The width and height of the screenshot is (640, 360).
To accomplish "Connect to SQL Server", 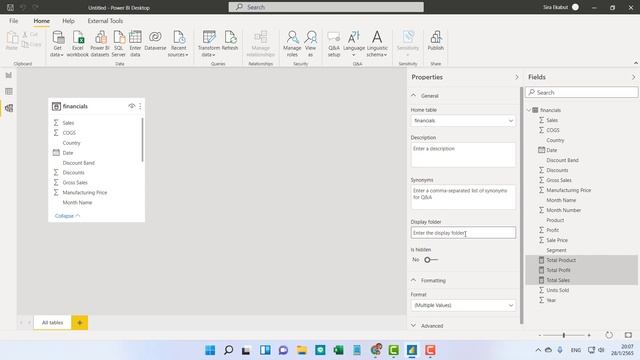I will point(119,44).
